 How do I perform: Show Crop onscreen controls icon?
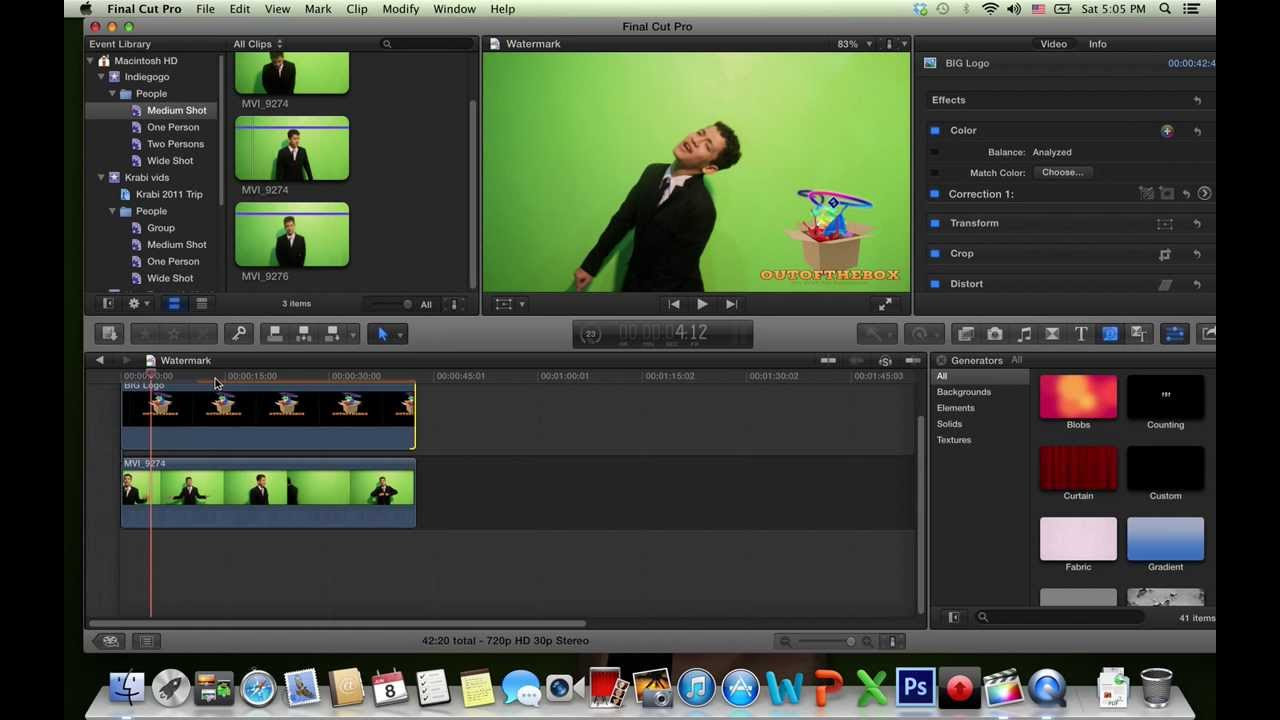(x=1165, y=254)
